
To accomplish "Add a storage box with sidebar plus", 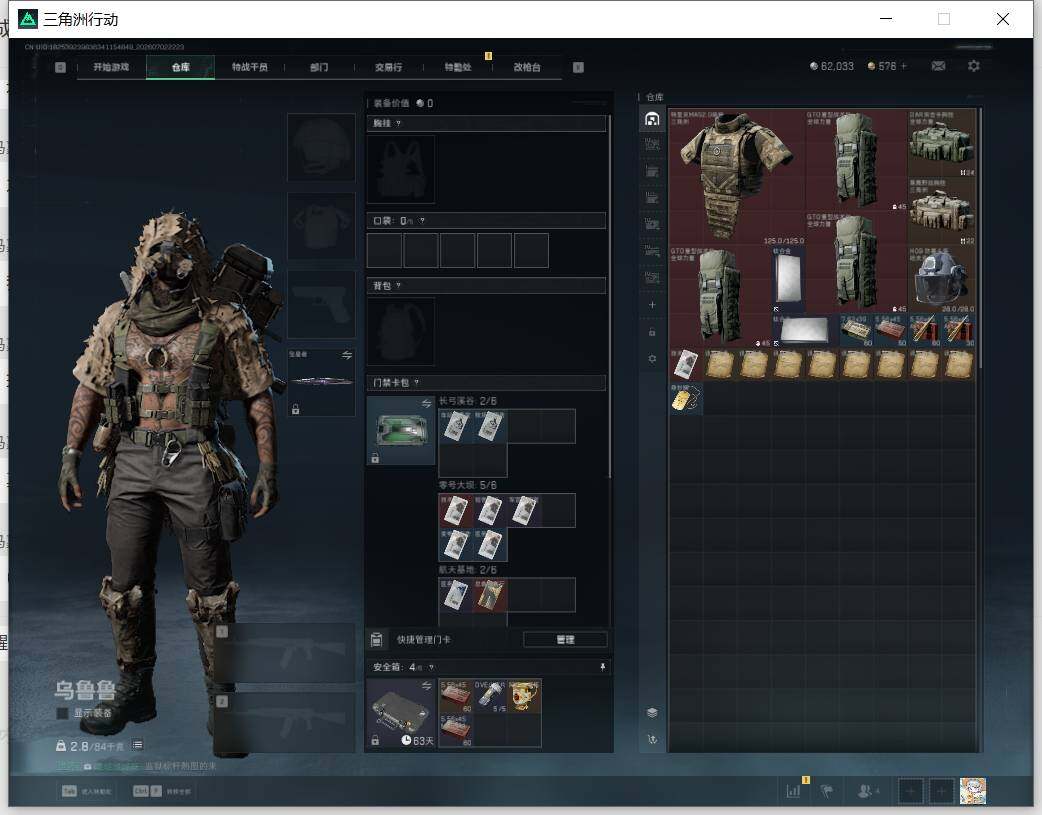I will pos(652,304).
